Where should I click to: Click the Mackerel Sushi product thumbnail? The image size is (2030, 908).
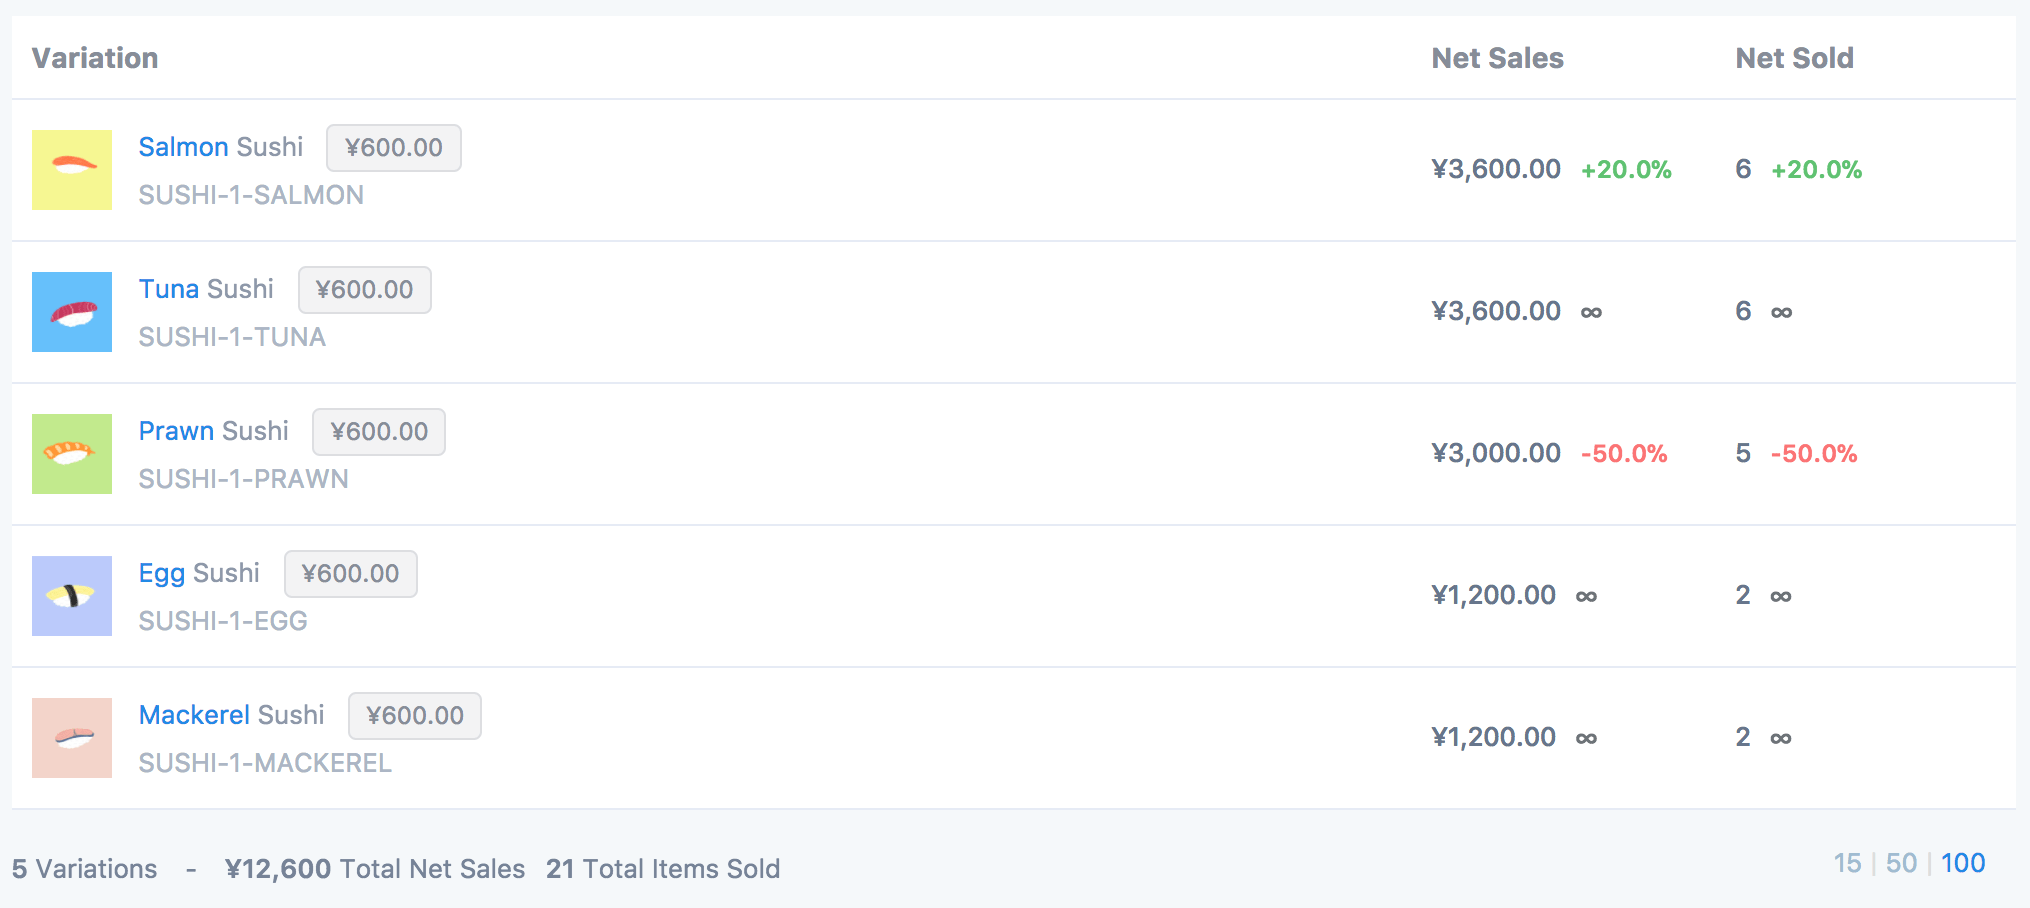tap(72, 738)
